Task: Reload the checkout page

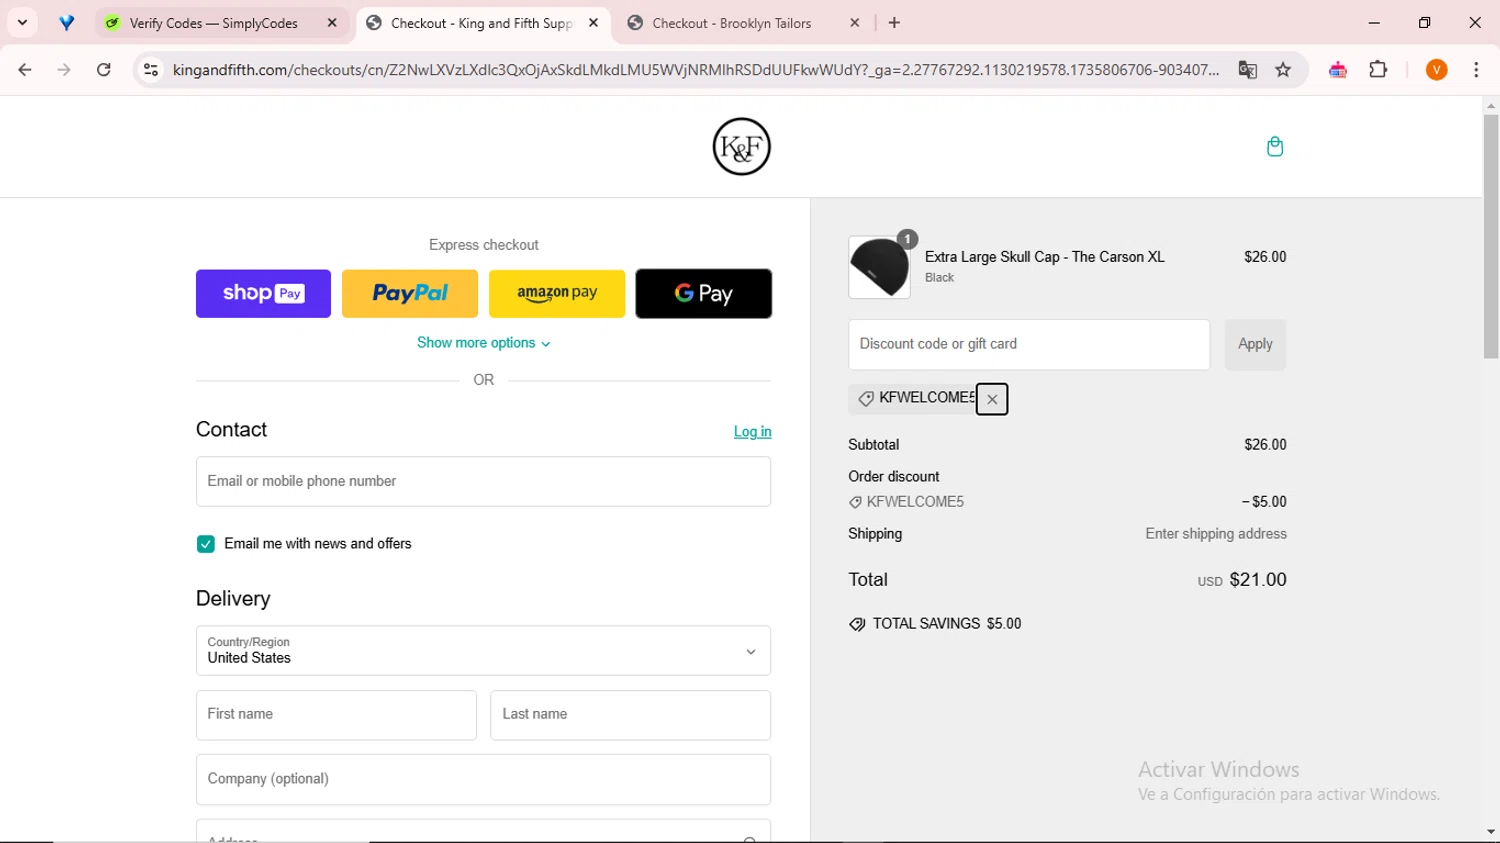Action: 104,70
